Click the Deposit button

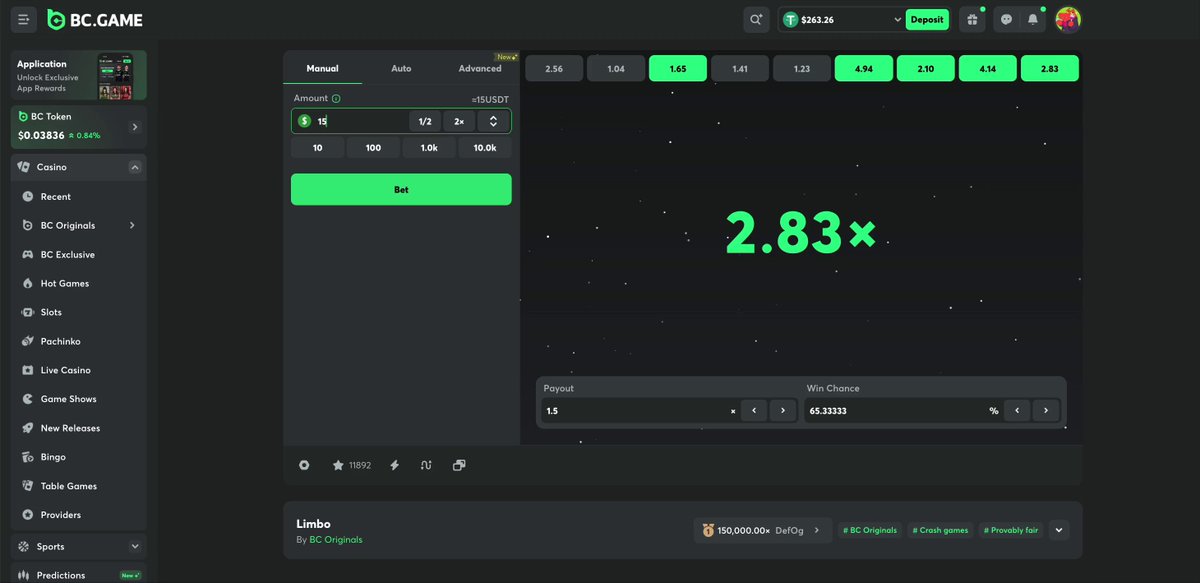coord(927,19)
